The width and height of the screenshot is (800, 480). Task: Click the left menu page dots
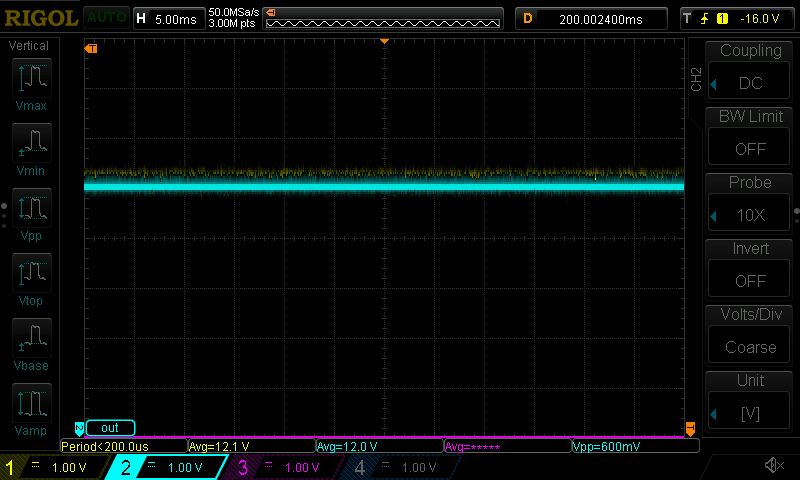[4, 216]
